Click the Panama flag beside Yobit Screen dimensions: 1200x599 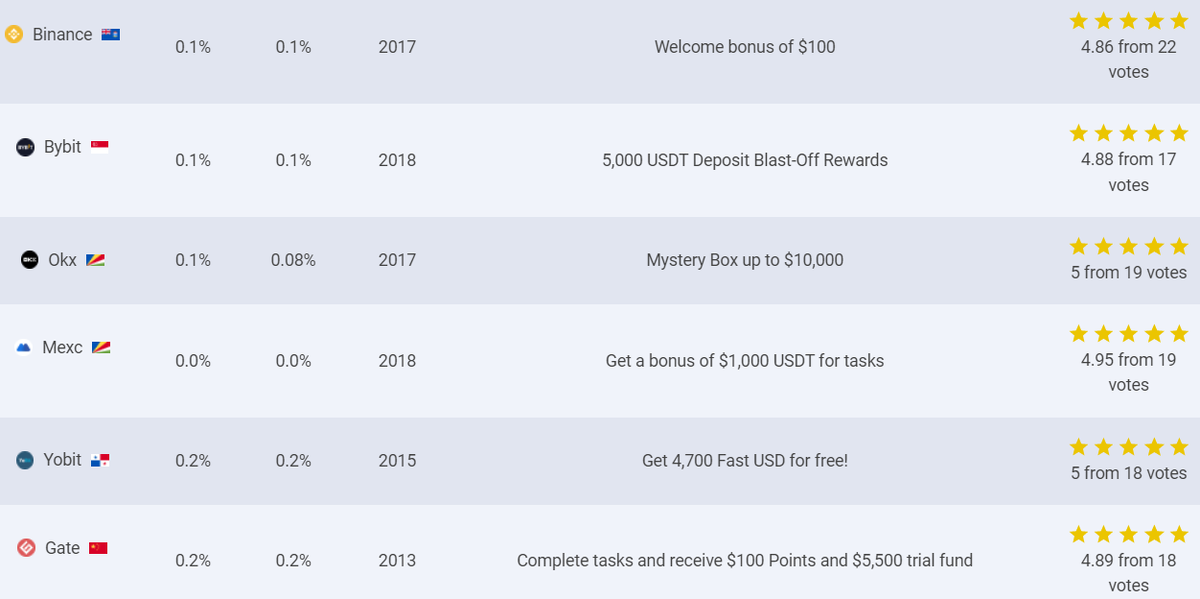point(100,461)
